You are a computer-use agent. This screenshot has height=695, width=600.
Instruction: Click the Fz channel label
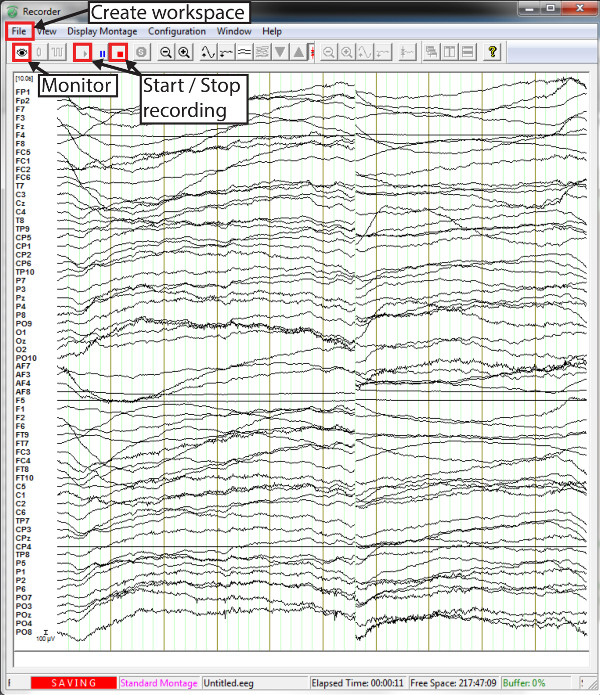pyautogui.click(x=20, y=126)
